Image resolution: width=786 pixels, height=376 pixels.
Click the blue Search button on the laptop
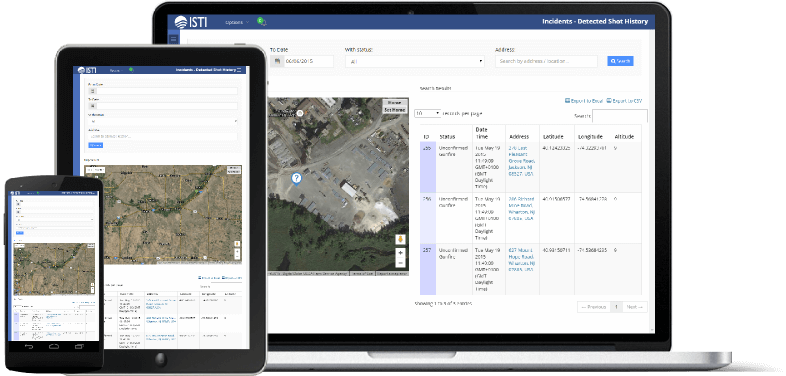tap(620, 61)
